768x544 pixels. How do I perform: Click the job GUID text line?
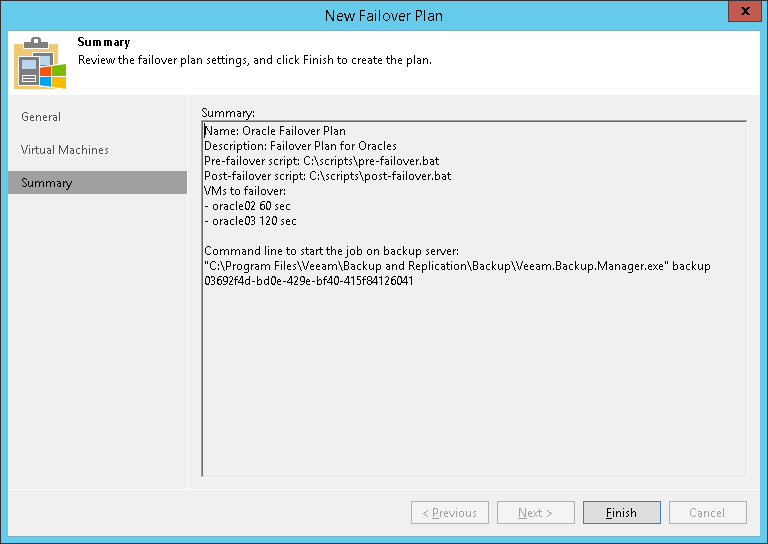tap(308, 281)
